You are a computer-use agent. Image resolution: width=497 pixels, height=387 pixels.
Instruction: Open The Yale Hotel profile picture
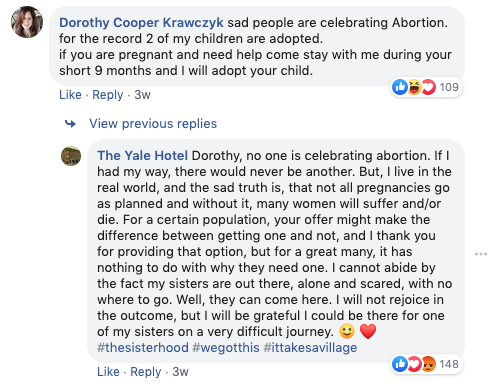pyautogui.click(x=71, y=156)
